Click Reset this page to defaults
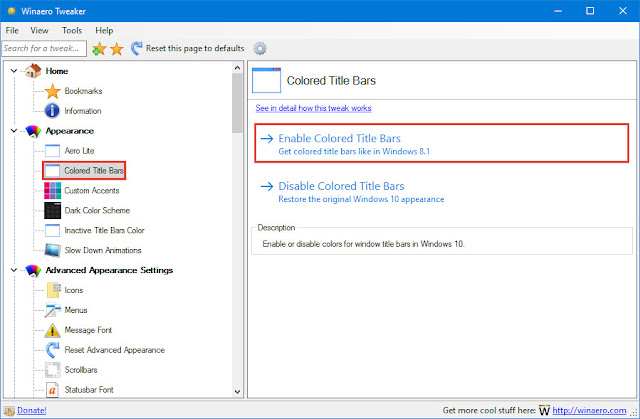Viewport: 640px width, 419px height. pos(195,48)
